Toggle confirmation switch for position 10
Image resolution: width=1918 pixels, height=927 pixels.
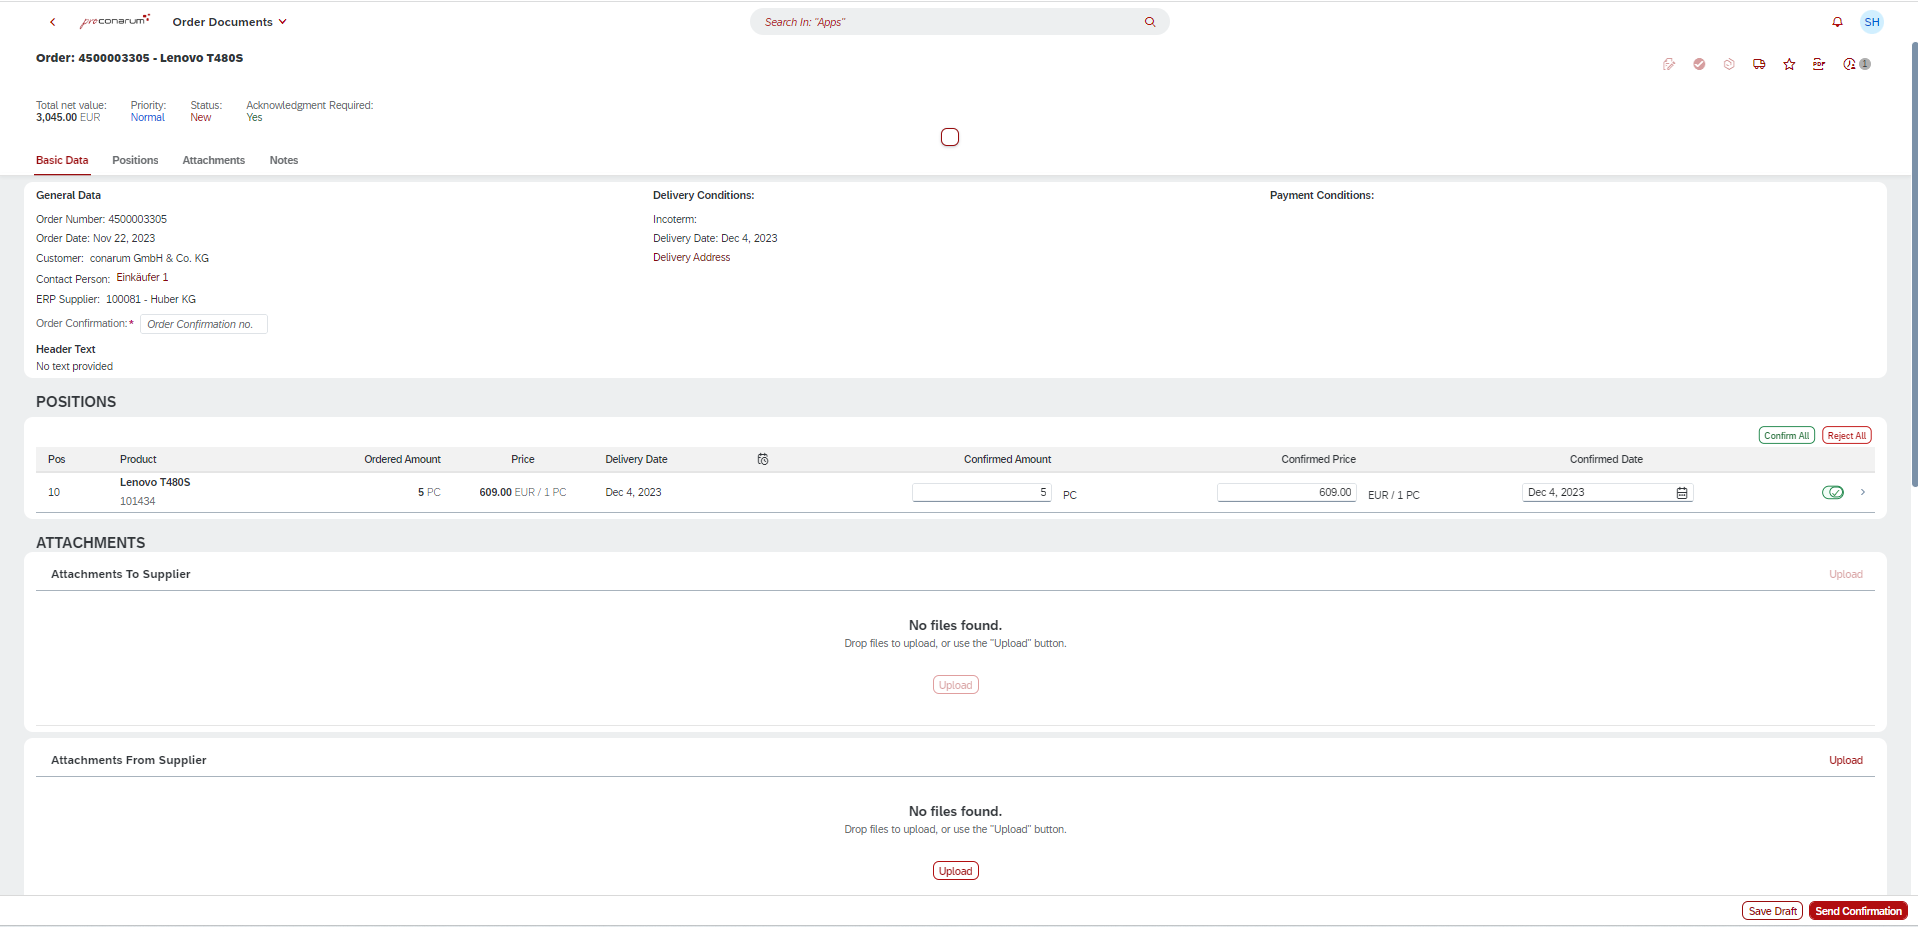tap(1833, 492)
